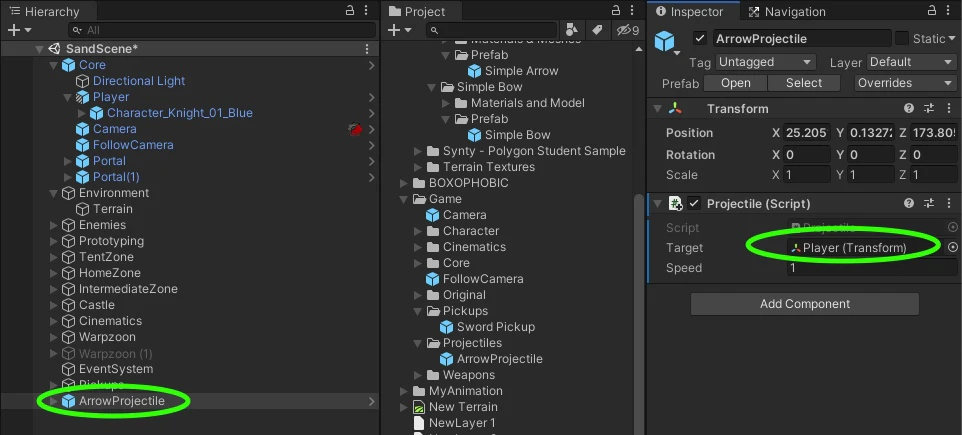The height and width of the screenshot is (435, 962).
Task: Open the Layer dropdown
Action: click(x=911, y=62)
